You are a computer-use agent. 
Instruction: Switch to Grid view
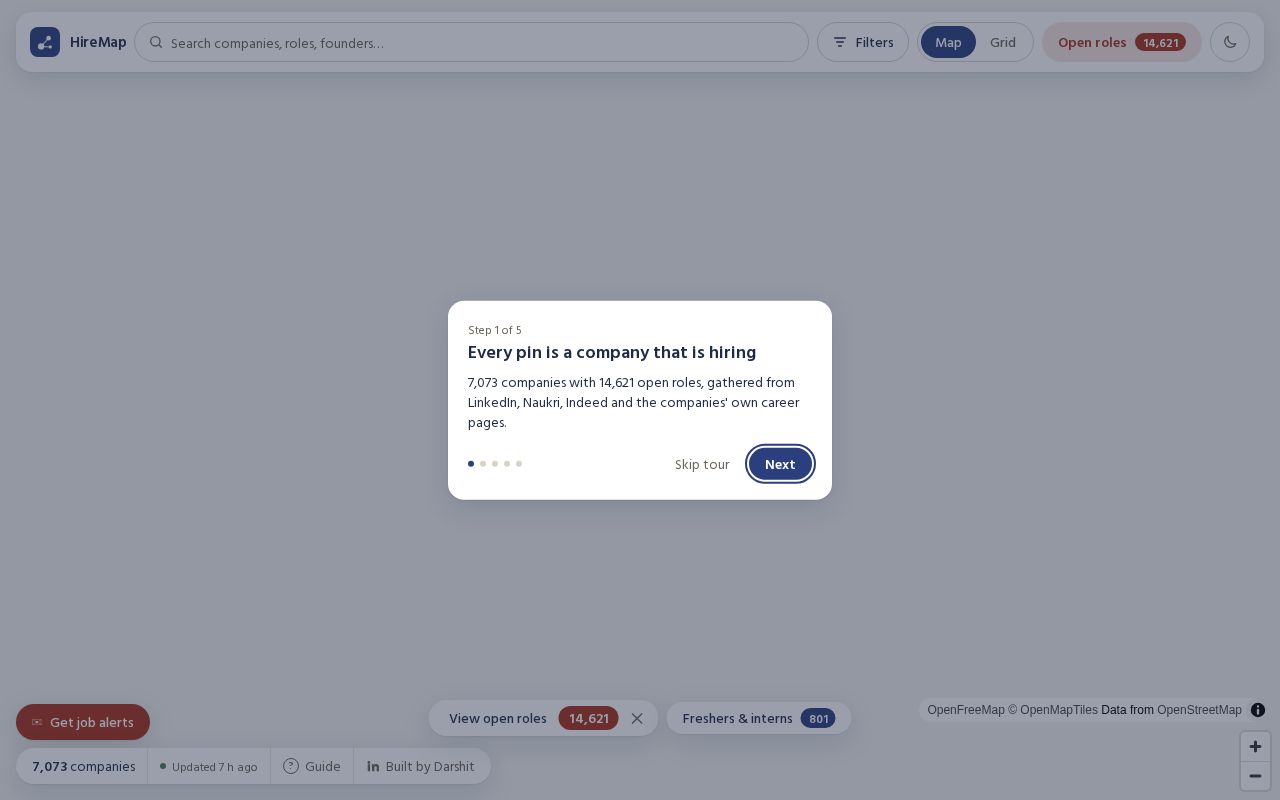(x=1003, y=42)
